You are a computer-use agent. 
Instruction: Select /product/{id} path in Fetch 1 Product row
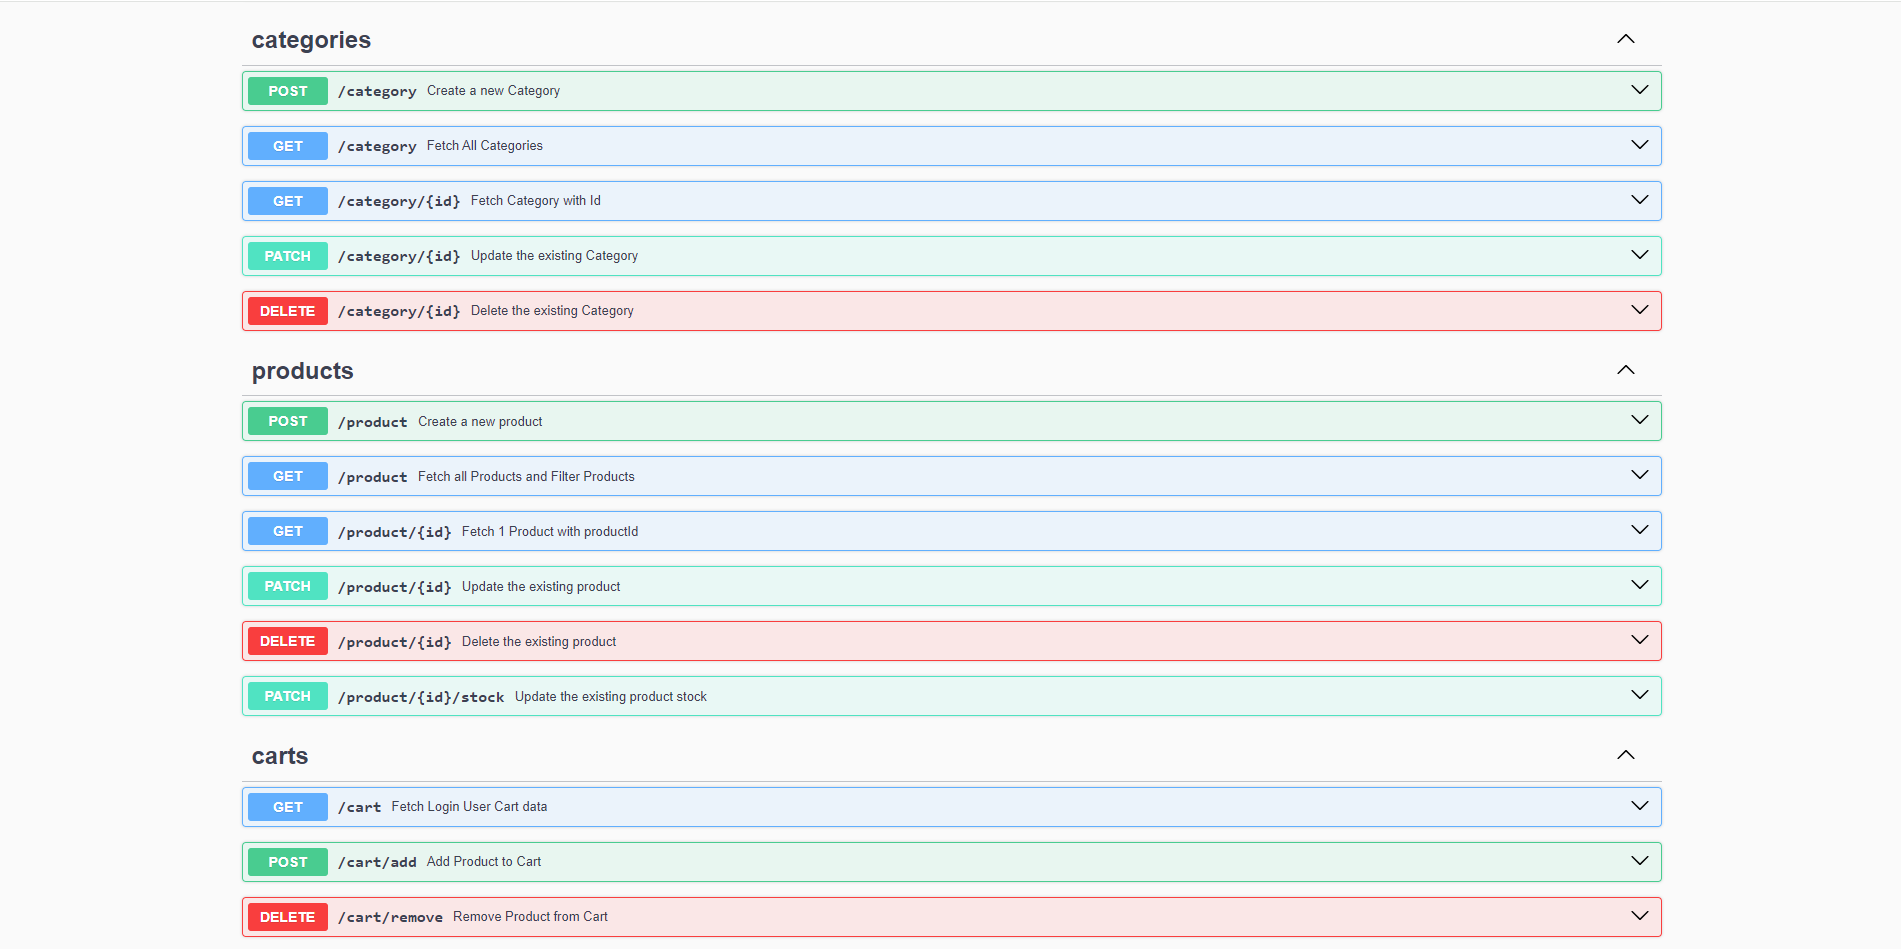[x=395, y=532]
